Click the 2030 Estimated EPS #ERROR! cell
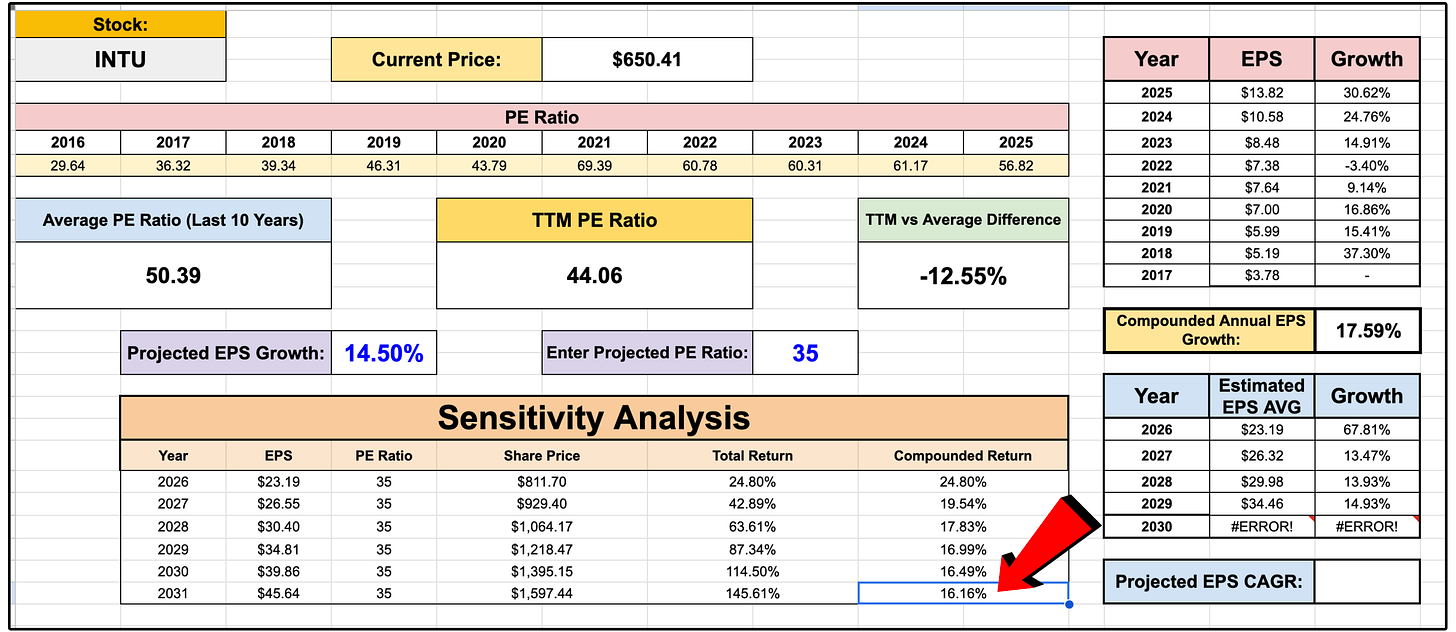1456x632 pixels. click(x=1261, y=527)
